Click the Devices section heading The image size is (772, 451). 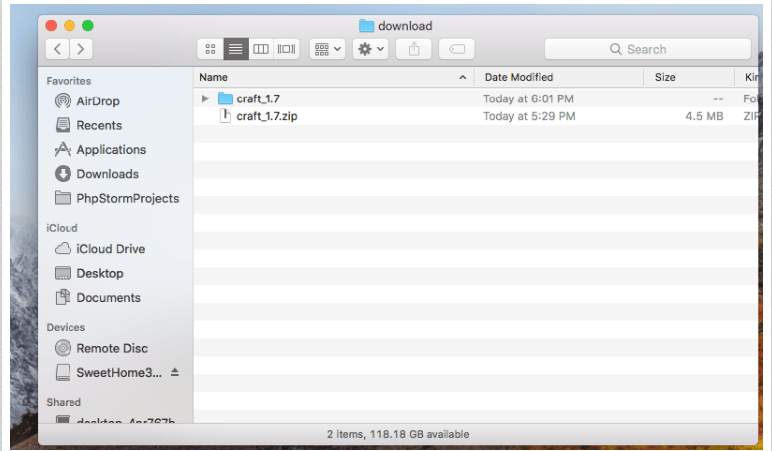pyautogui.click(x=65, y=327)
